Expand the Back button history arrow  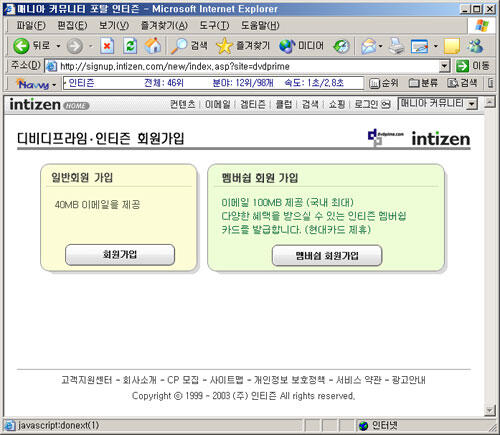tap(58, 46)
